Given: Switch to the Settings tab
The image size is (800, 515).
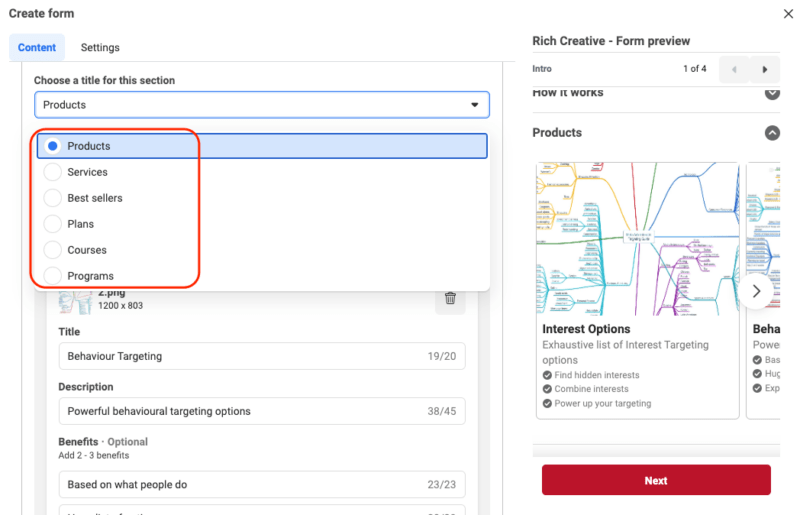Looking at the screenshot, I should click(100, 47).
